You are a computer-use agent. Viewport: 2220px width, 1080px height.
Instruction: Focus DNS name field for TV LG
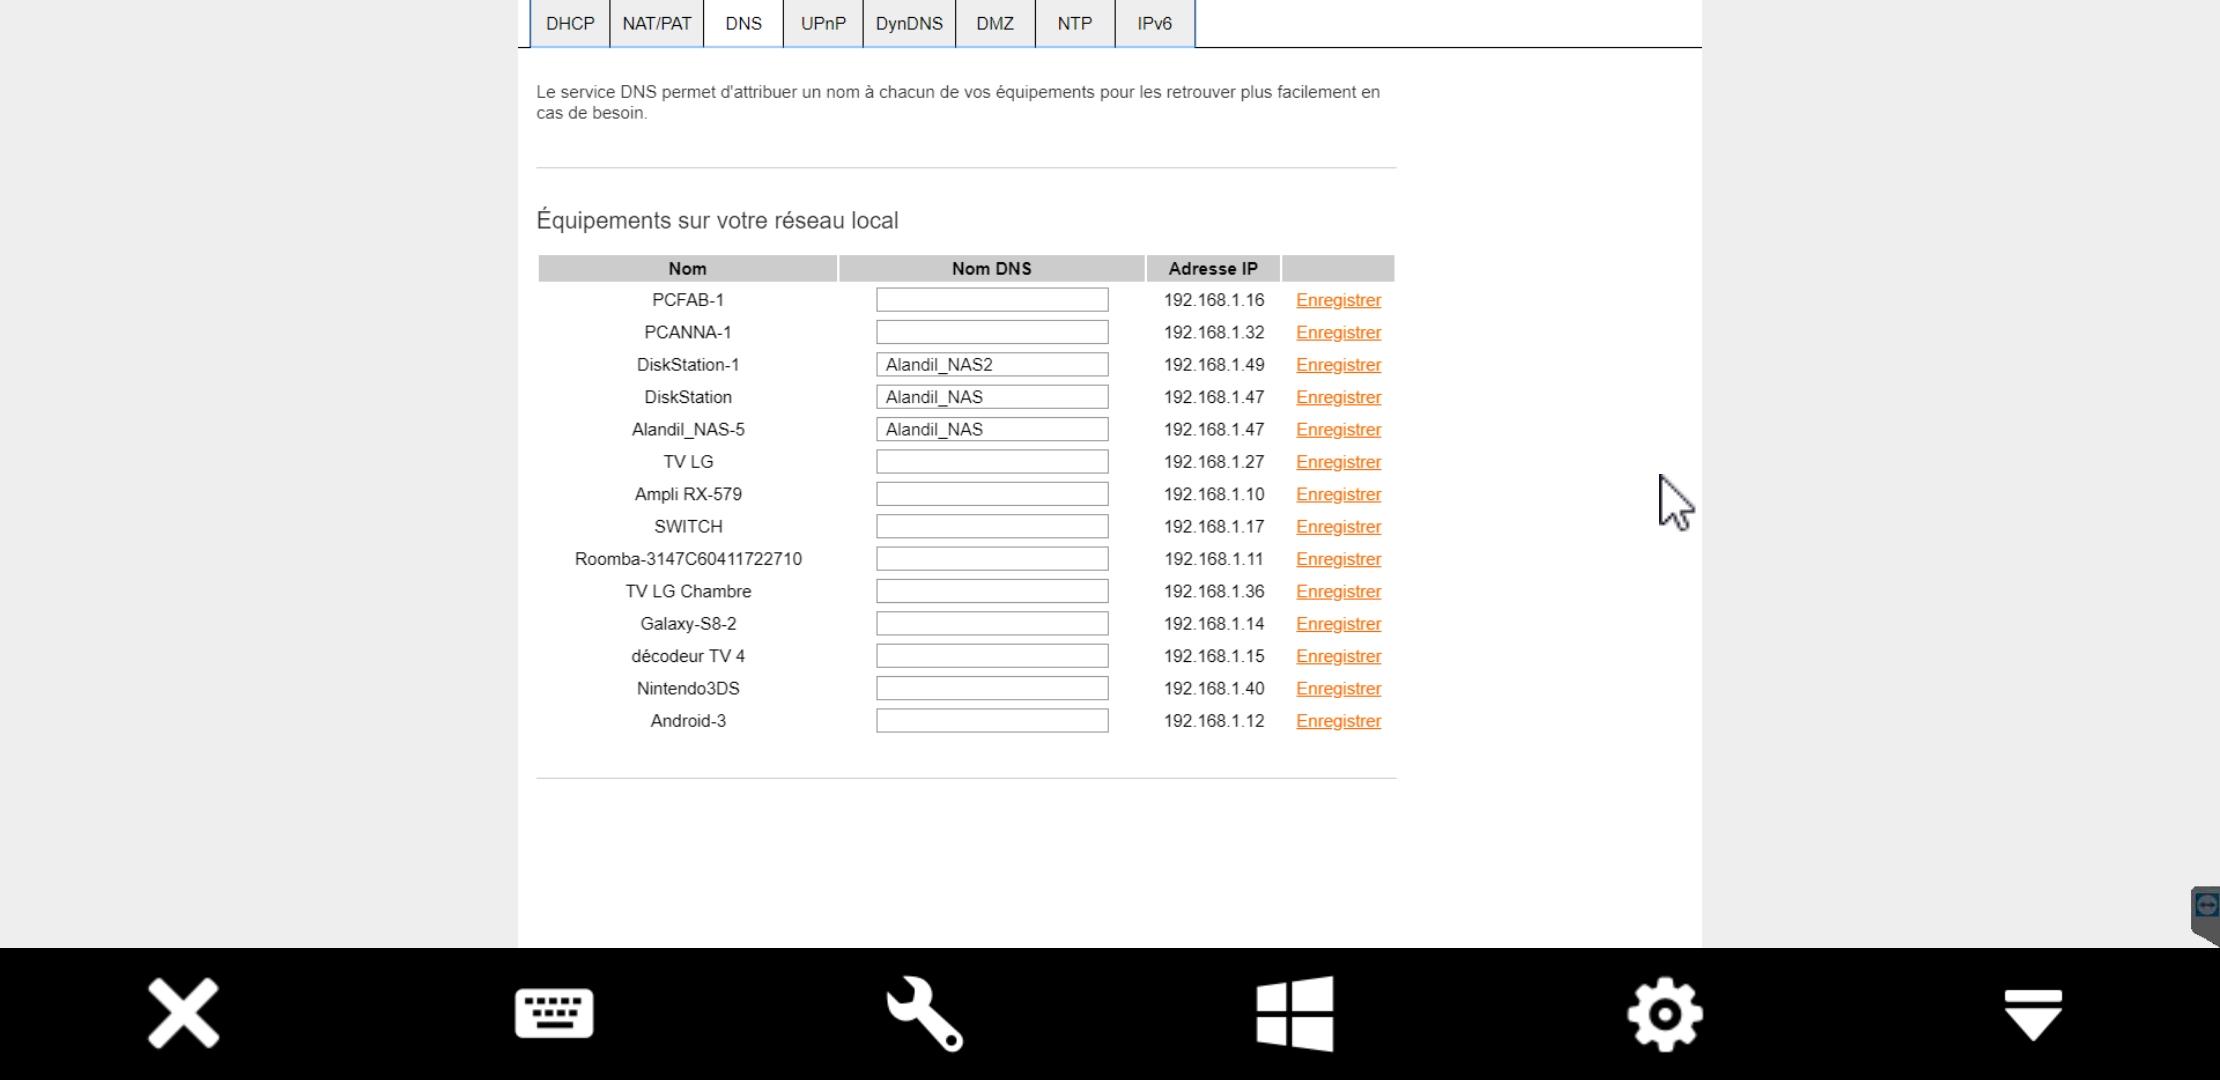pos(992,462)
